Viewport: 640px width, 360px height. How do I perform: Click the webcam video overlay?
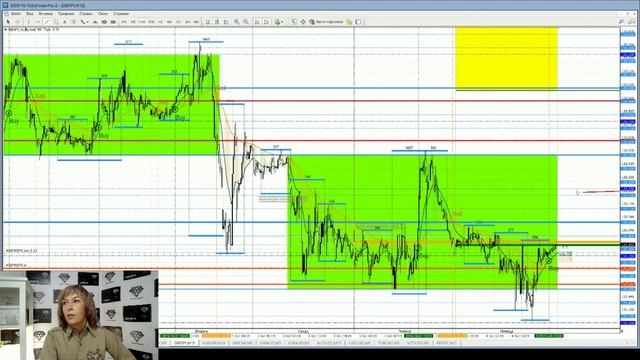(79, 315)
